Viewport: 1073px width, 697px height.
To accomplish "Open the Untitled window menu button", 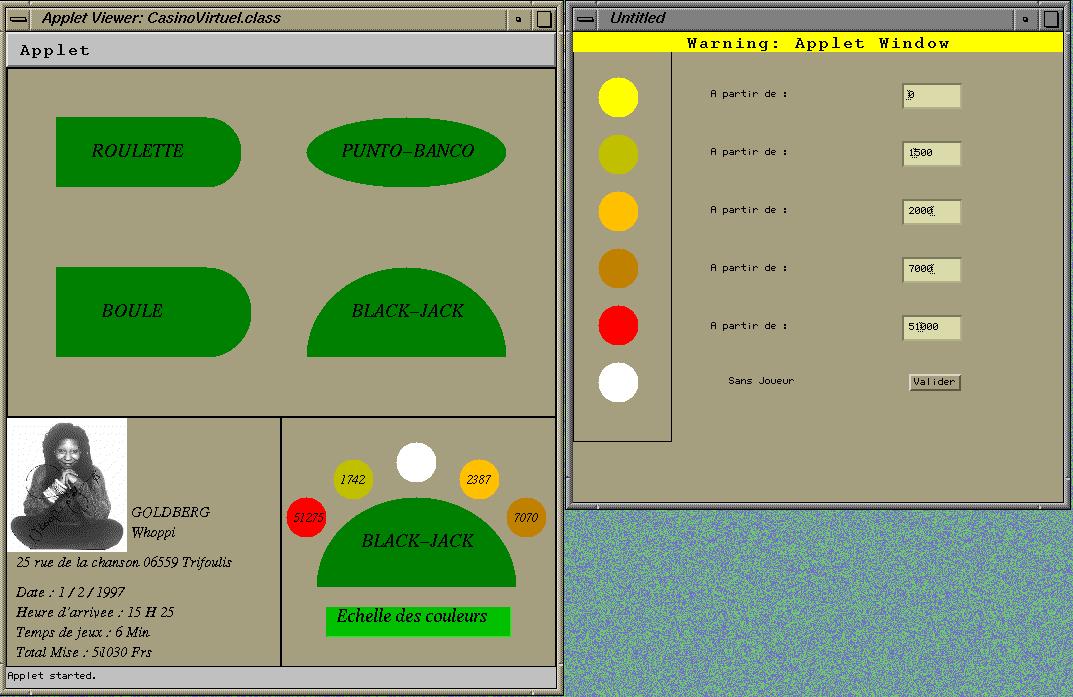I will click(586, 18).
